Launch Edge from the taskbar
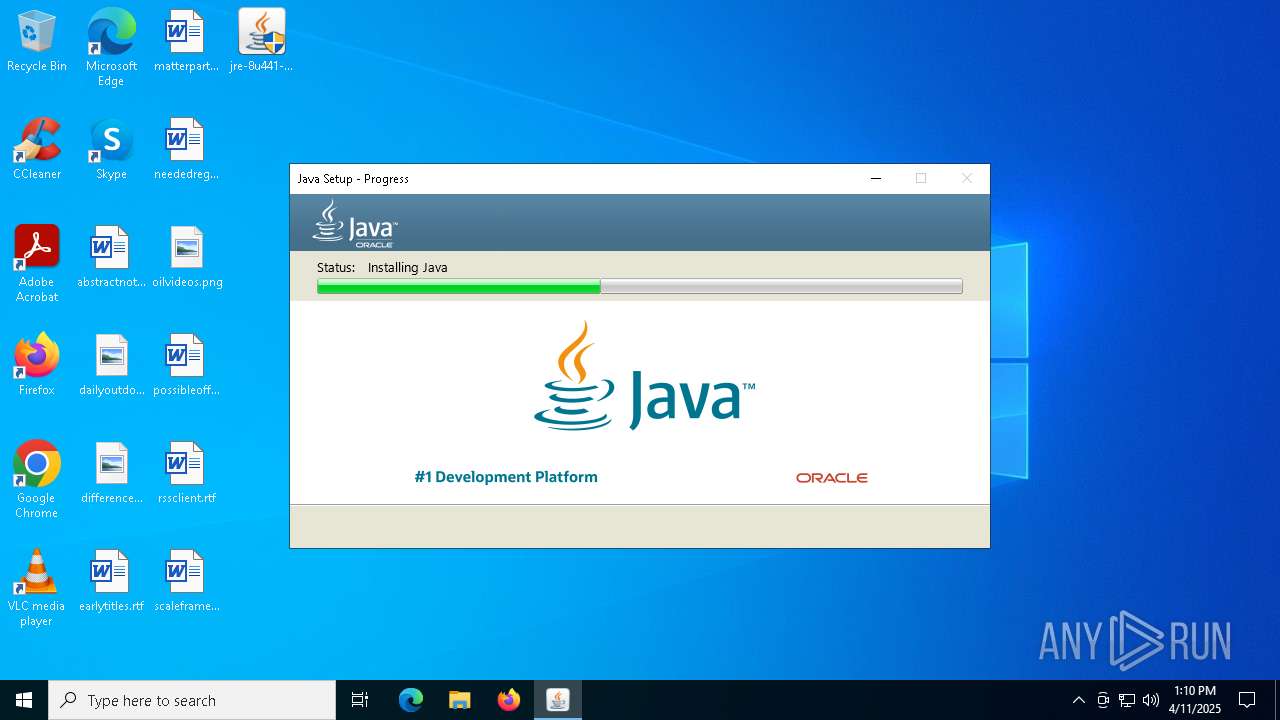This screenshot has height=720, width=1280. 411,700
